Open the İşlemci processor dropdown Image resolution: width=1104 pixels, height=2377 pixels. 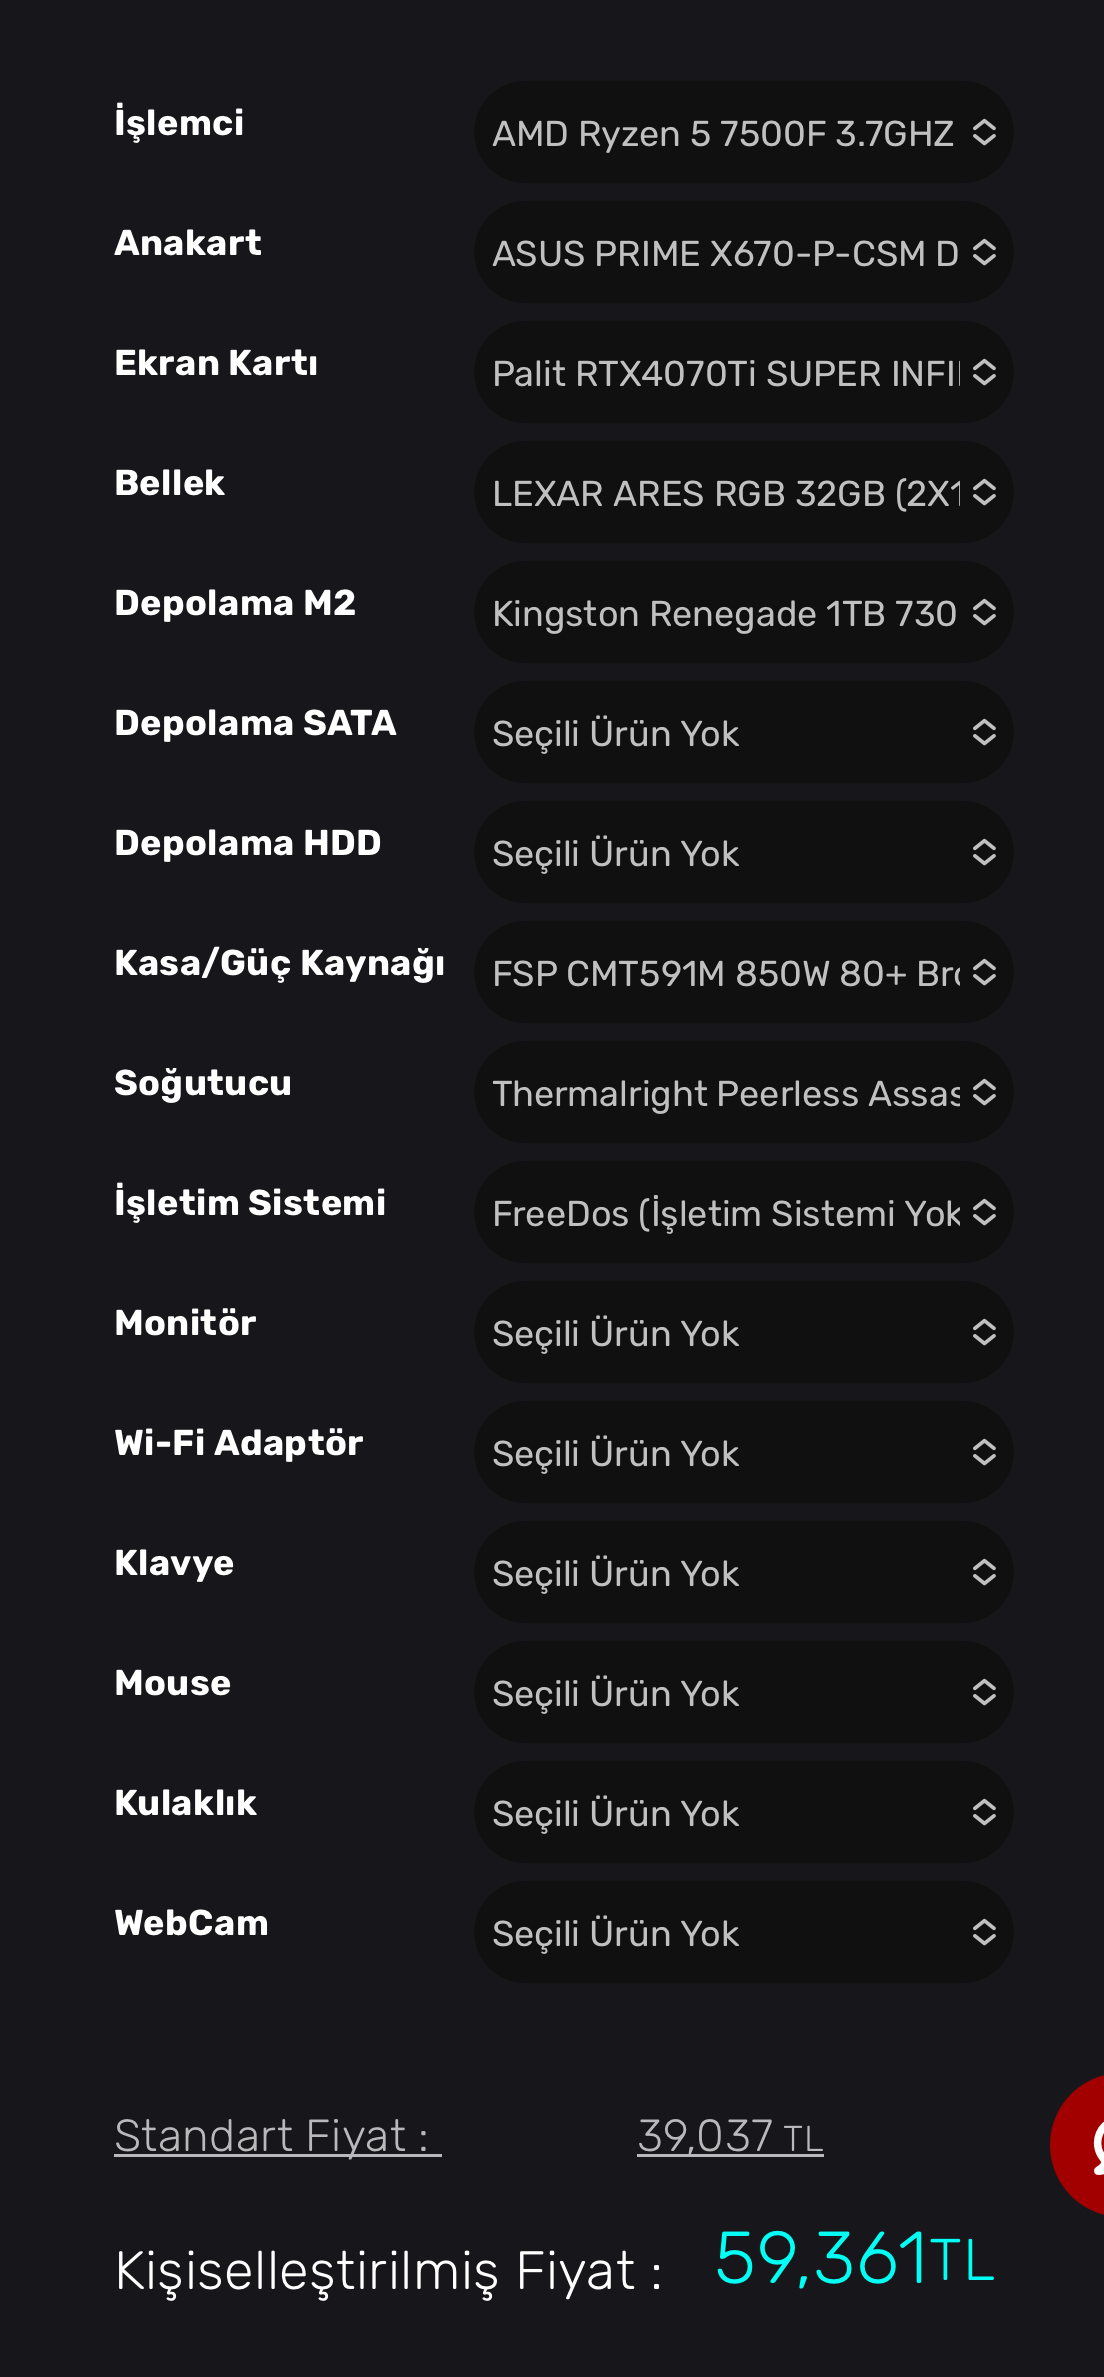click(742, 132)
